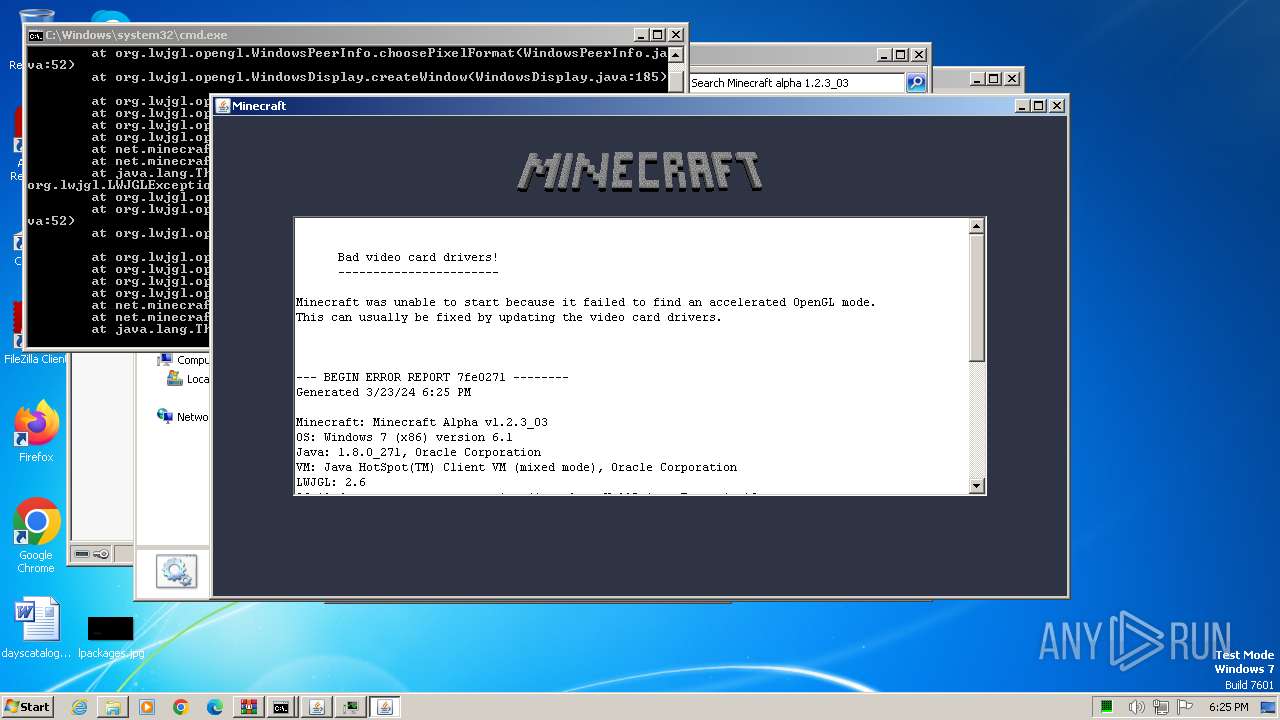Viewport: 1280px width, 720px height.
Task: Open the green CPU meter tray icon
Action: [1107, 707]
